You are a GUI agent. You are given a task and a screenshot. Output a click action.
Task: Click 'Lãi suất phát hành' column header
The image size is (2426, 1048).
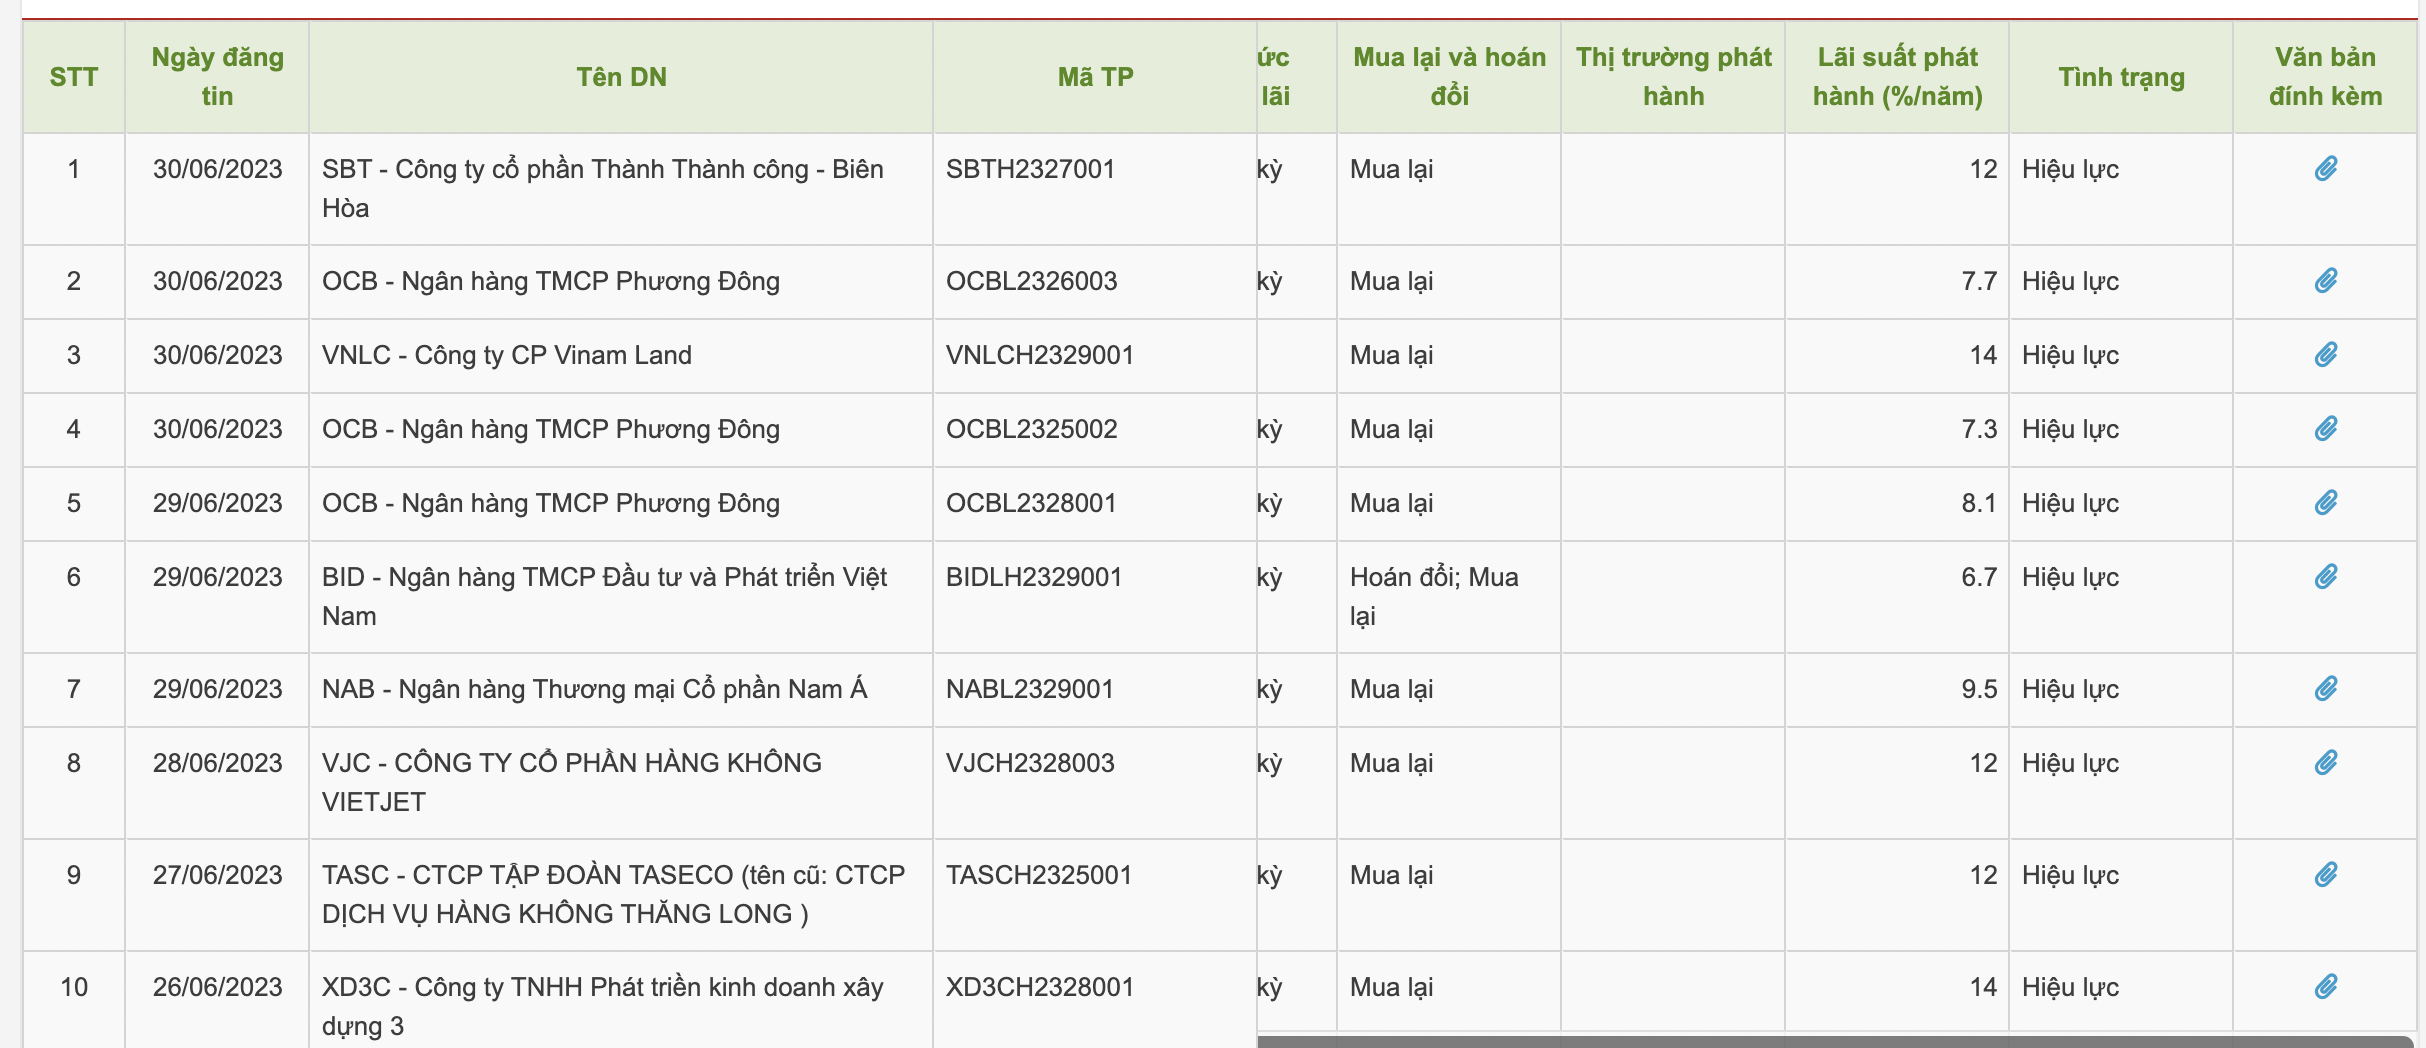[1897, 77]
